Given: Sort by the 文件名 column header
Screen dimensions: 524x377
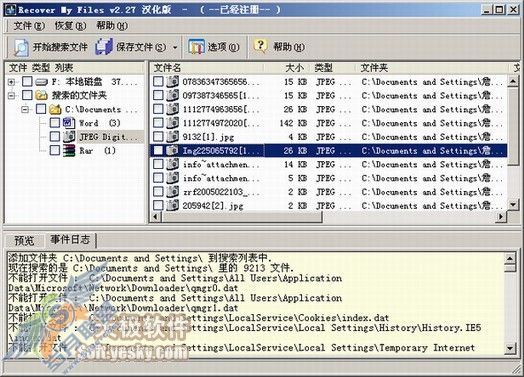Looking at the screenshot, I should [x=207, y=68].
